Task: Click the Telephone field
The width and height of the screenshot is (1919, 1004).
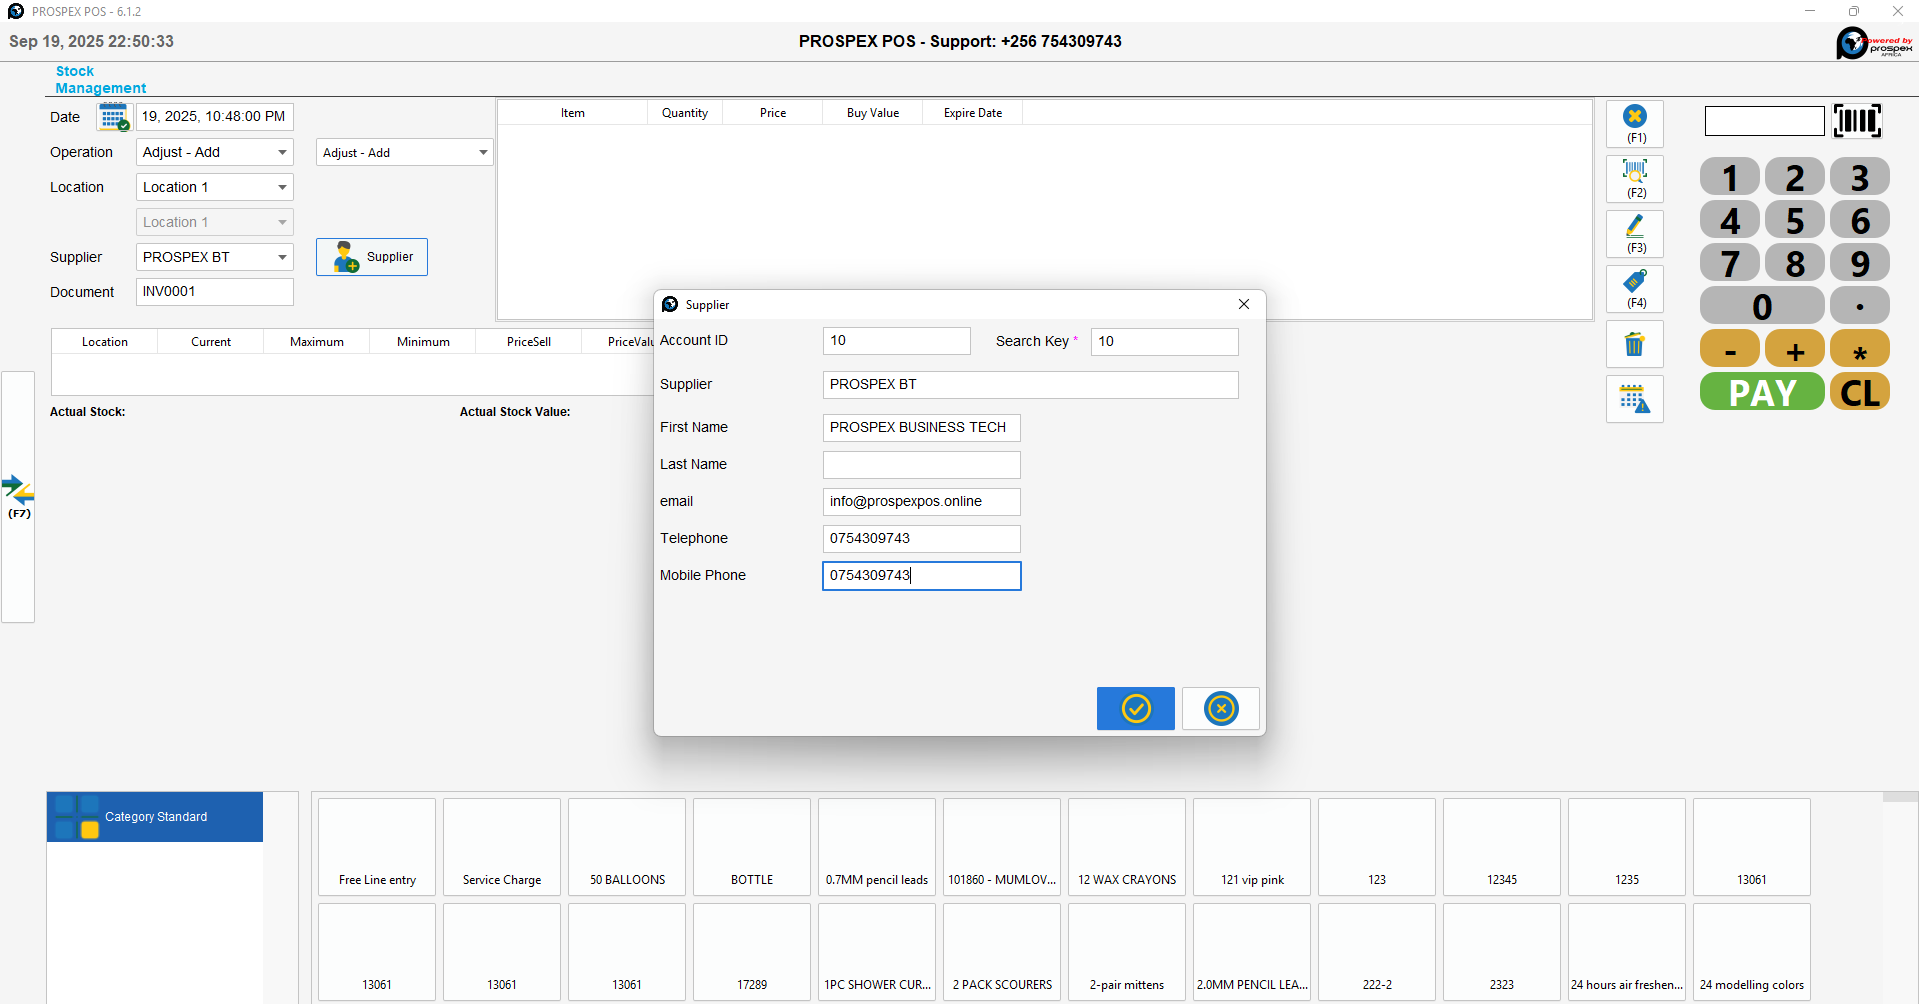Action: click(x=922, y=539)
